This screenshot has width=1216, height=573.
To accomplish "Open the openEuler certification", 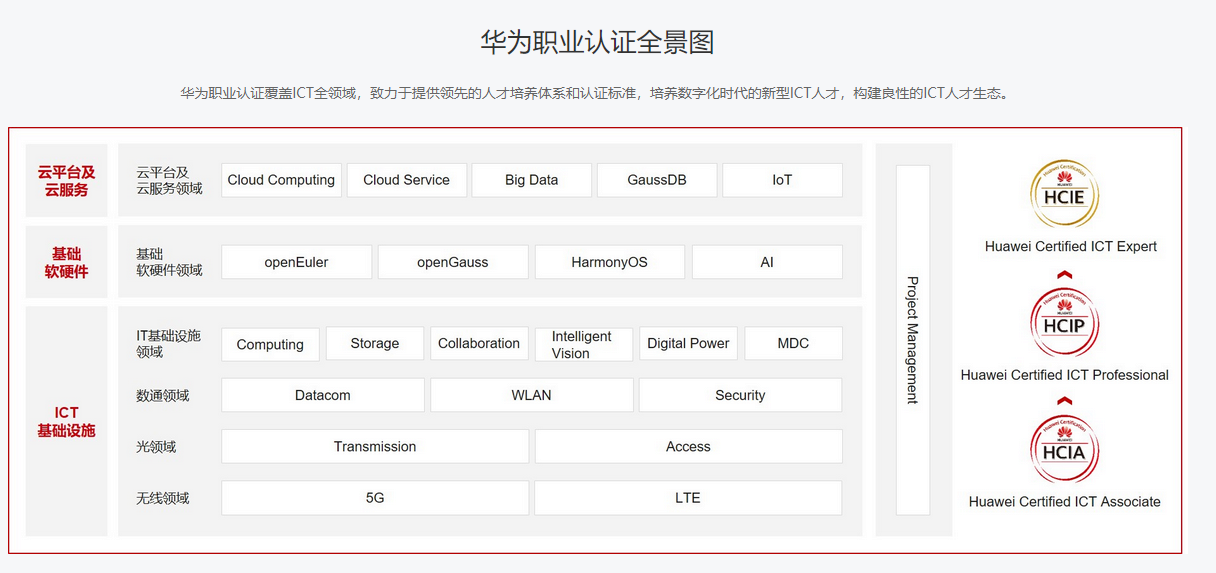I will click(x=297, y=262).
